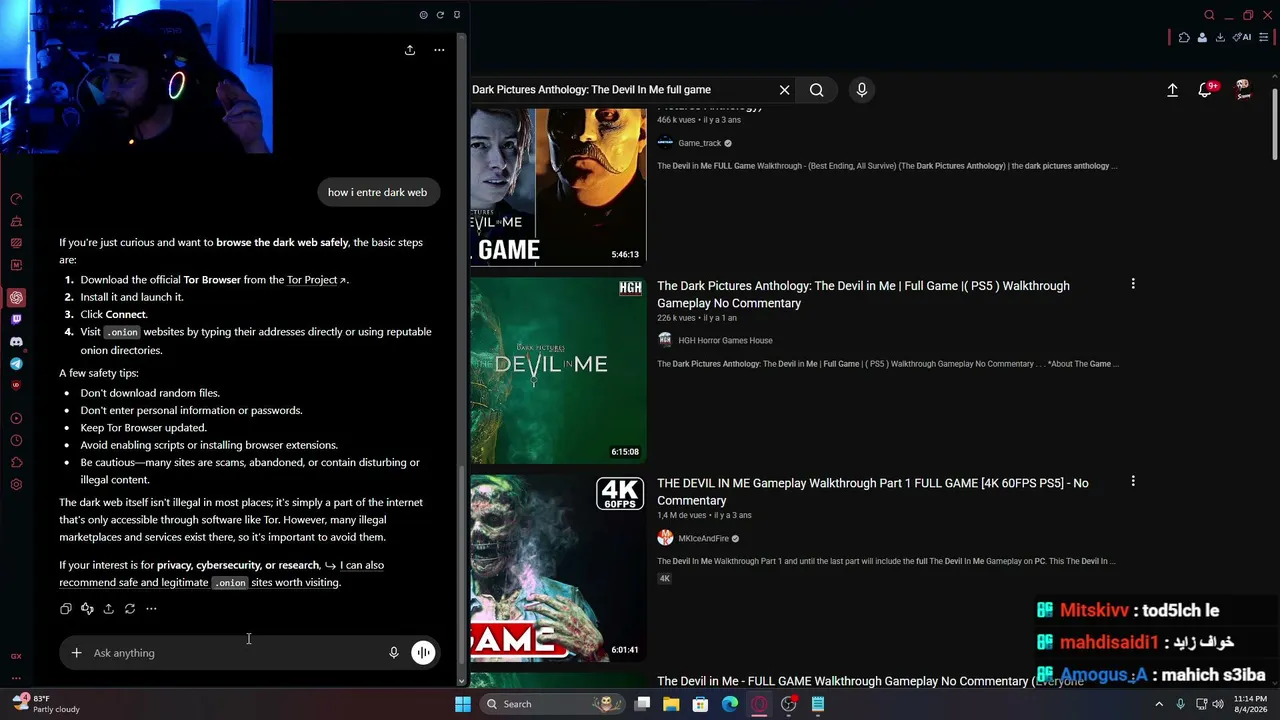The image size is (1280, 720).
Task: Pin the ChatGPT sidebar panel
Action: click(457, 15)
